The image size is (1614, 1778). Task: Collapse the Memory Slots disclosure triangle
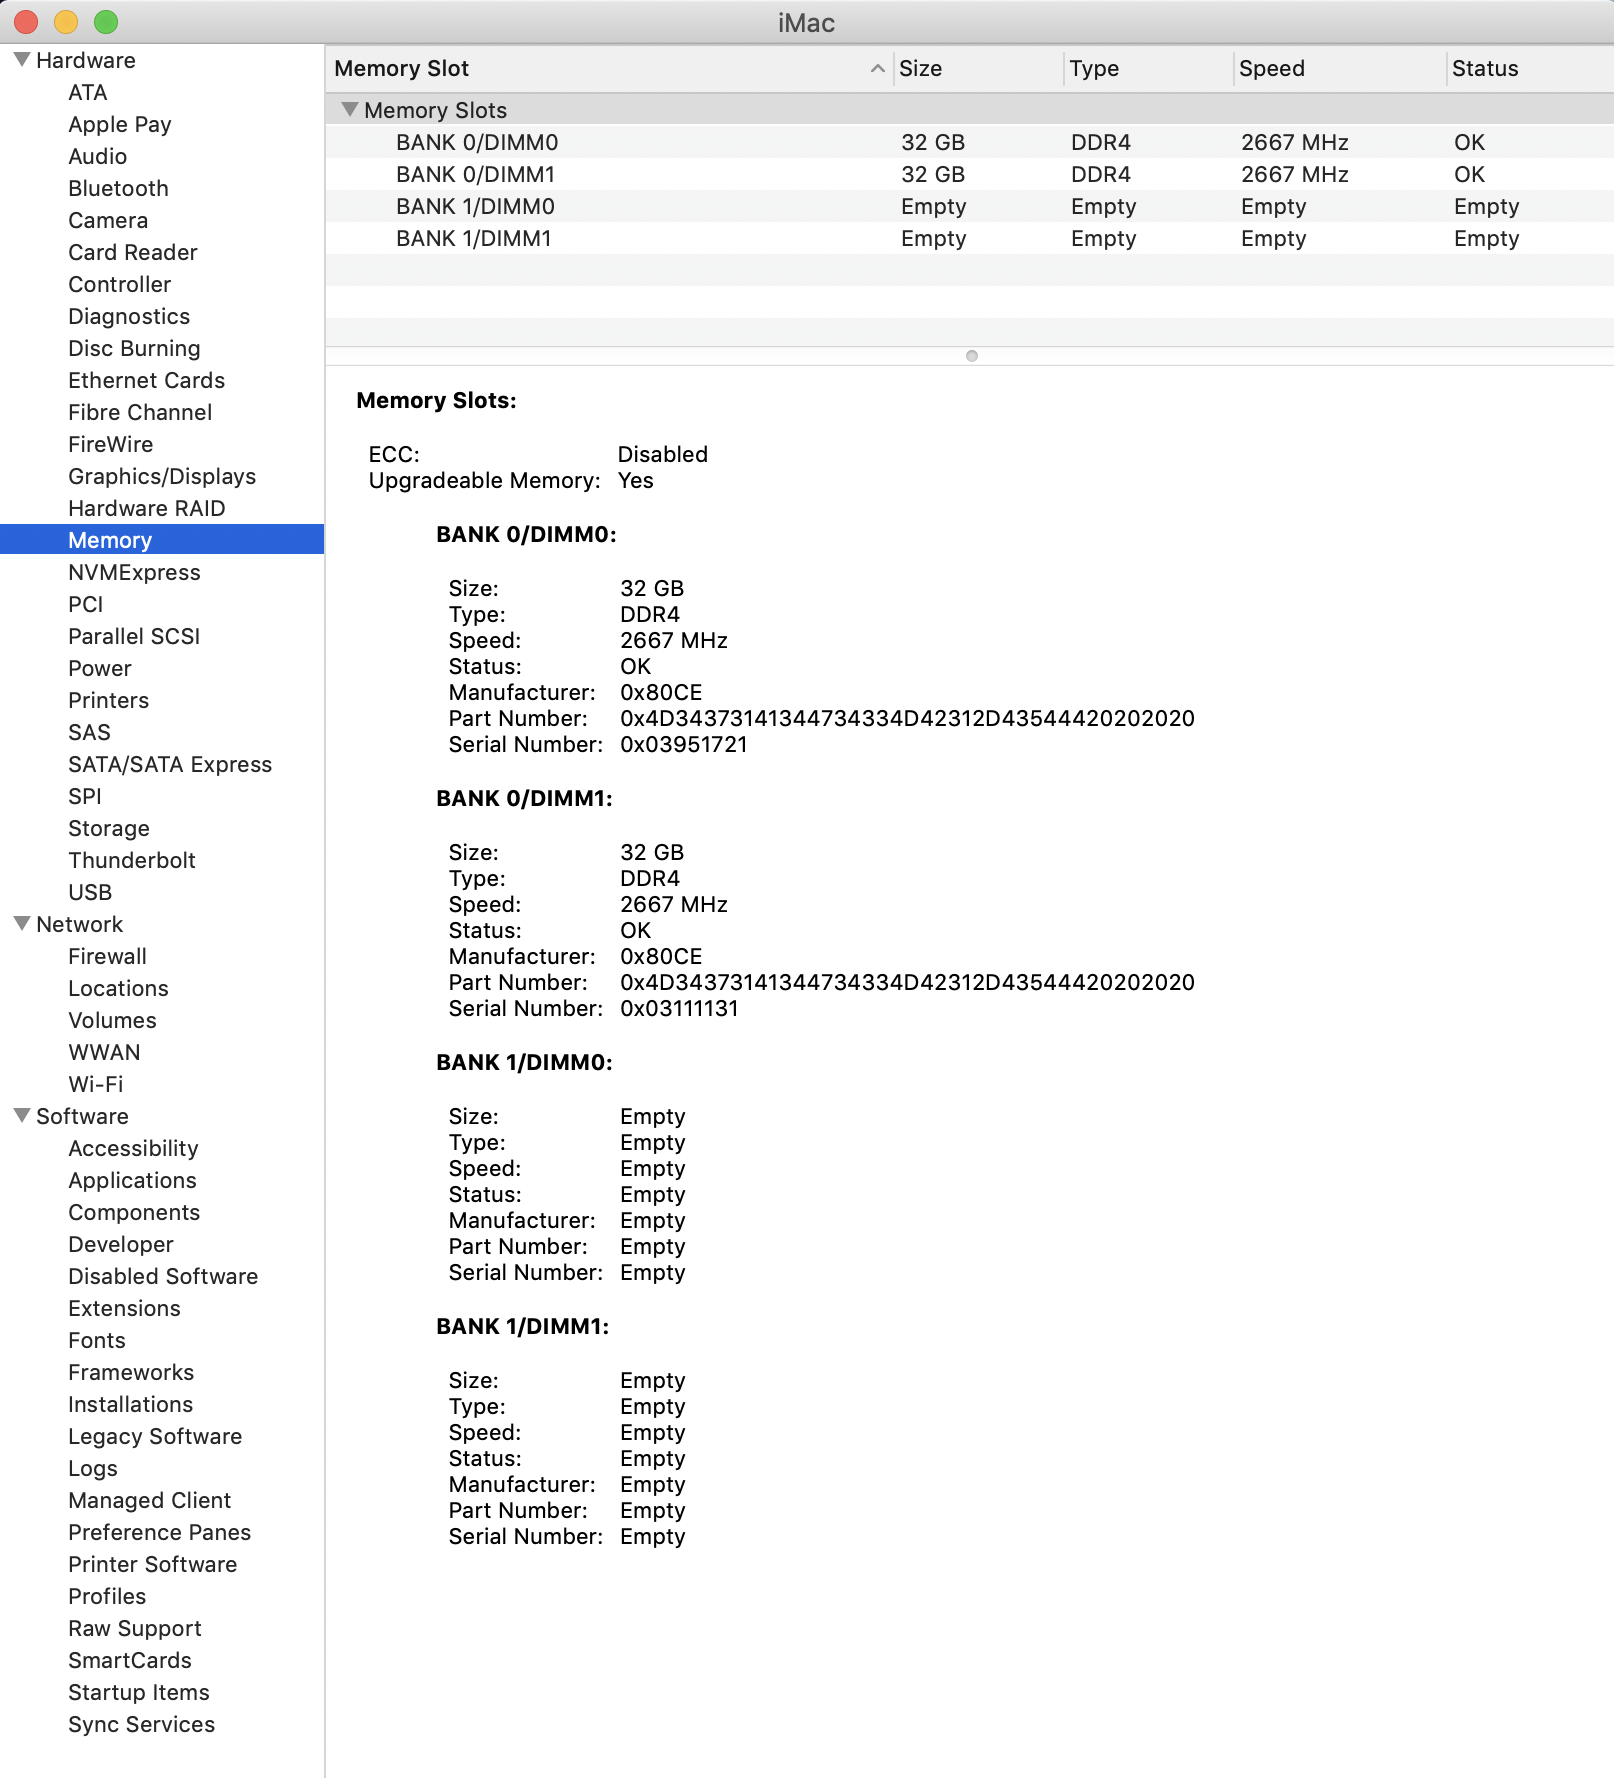coord(350,110)
